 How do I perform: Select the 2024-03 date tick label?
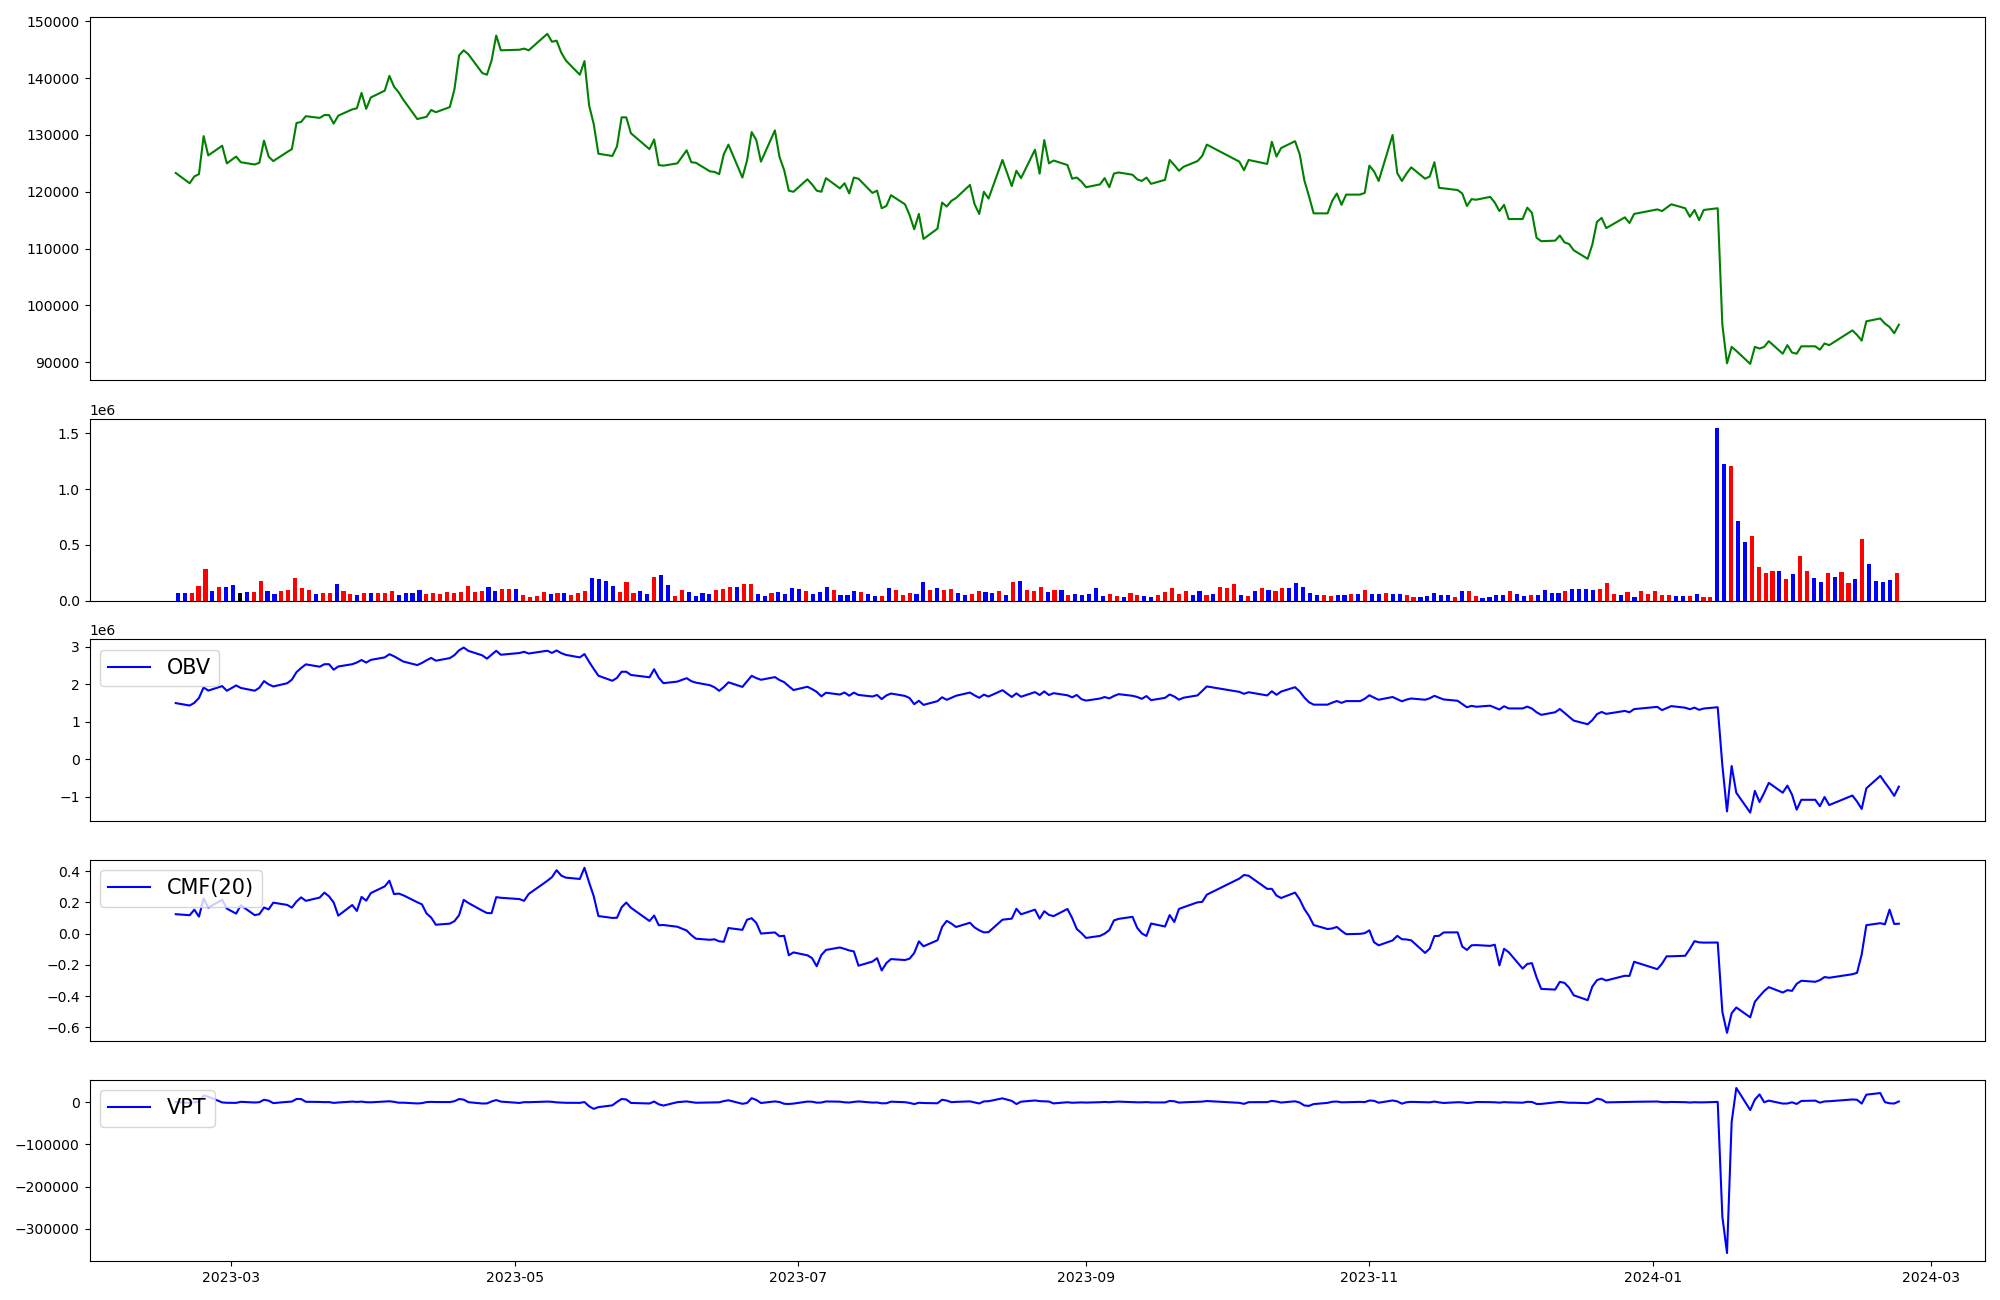tap(1930, 1277)
